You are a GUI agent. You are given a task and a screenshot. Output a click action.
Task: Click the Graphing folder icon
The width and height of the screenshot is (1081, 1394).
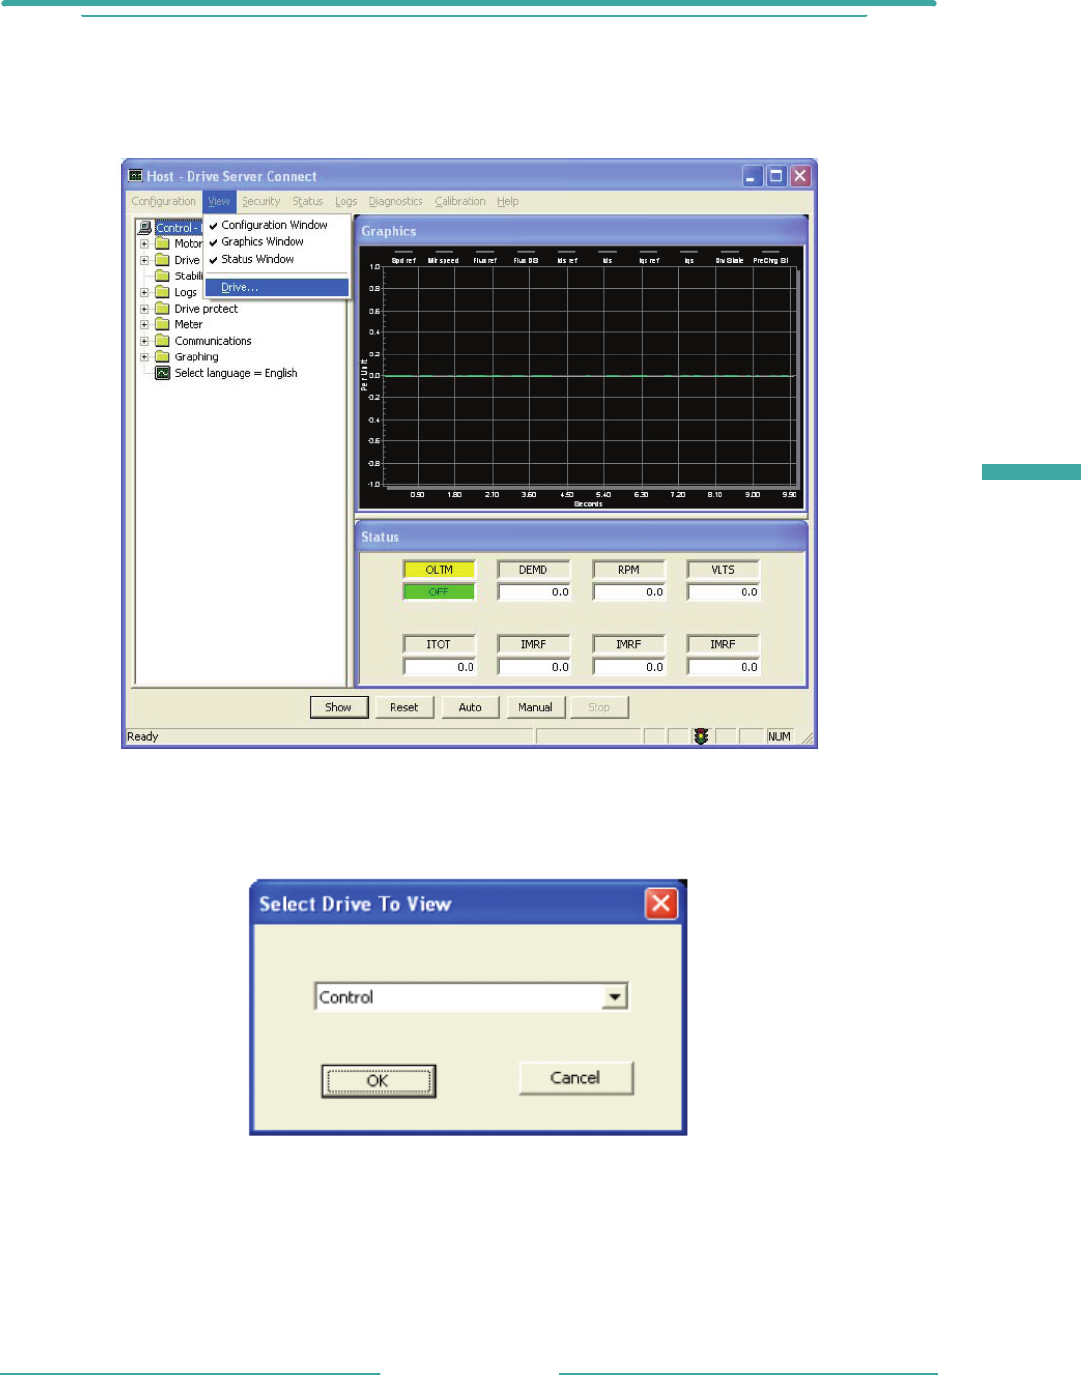[x=162, y=356]
